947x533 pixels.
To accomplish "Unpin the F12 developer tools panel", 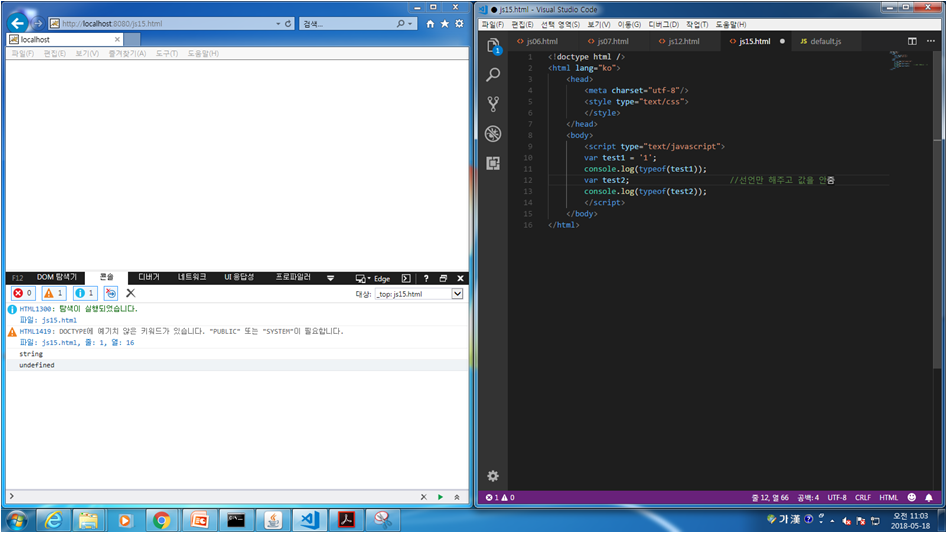I will 443,278.
